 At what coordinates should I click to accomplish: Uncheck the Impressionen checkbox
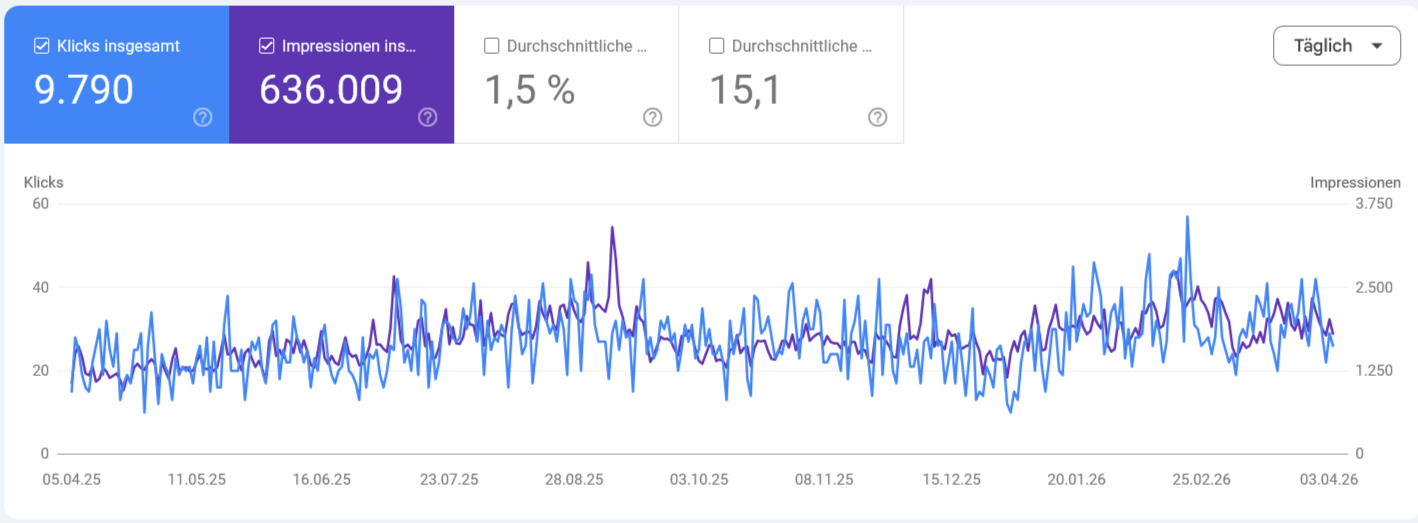(x=267, y=46)
